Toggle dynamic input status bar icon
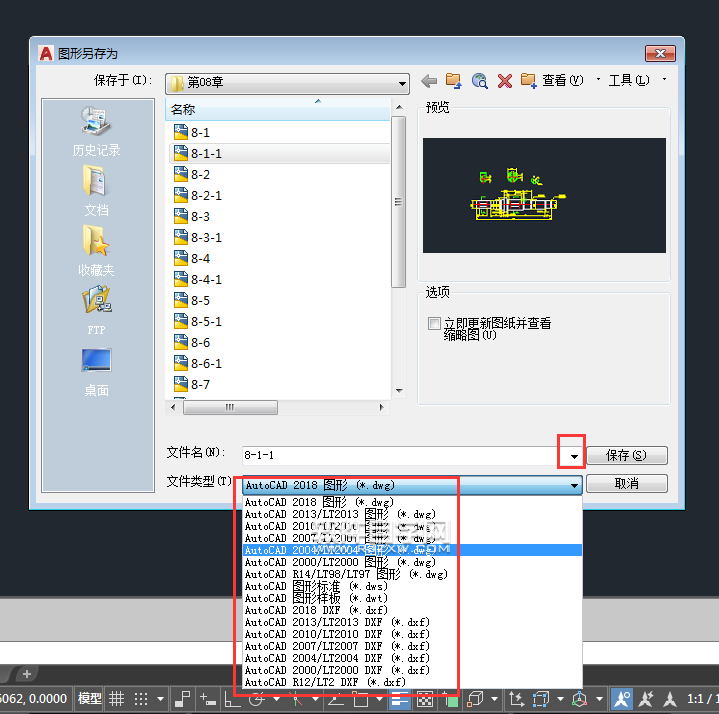Image resolution: width=719 pixels, height=714 pixels. pyautogui.click(x=207, y=699)
